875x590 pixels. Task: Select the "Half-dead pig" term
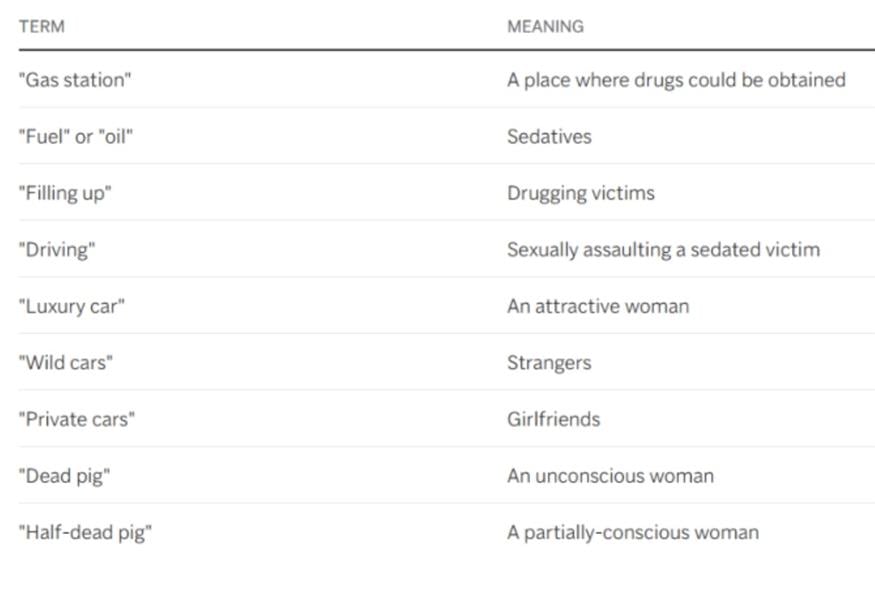pyautogui.click(x=85, y=533)
